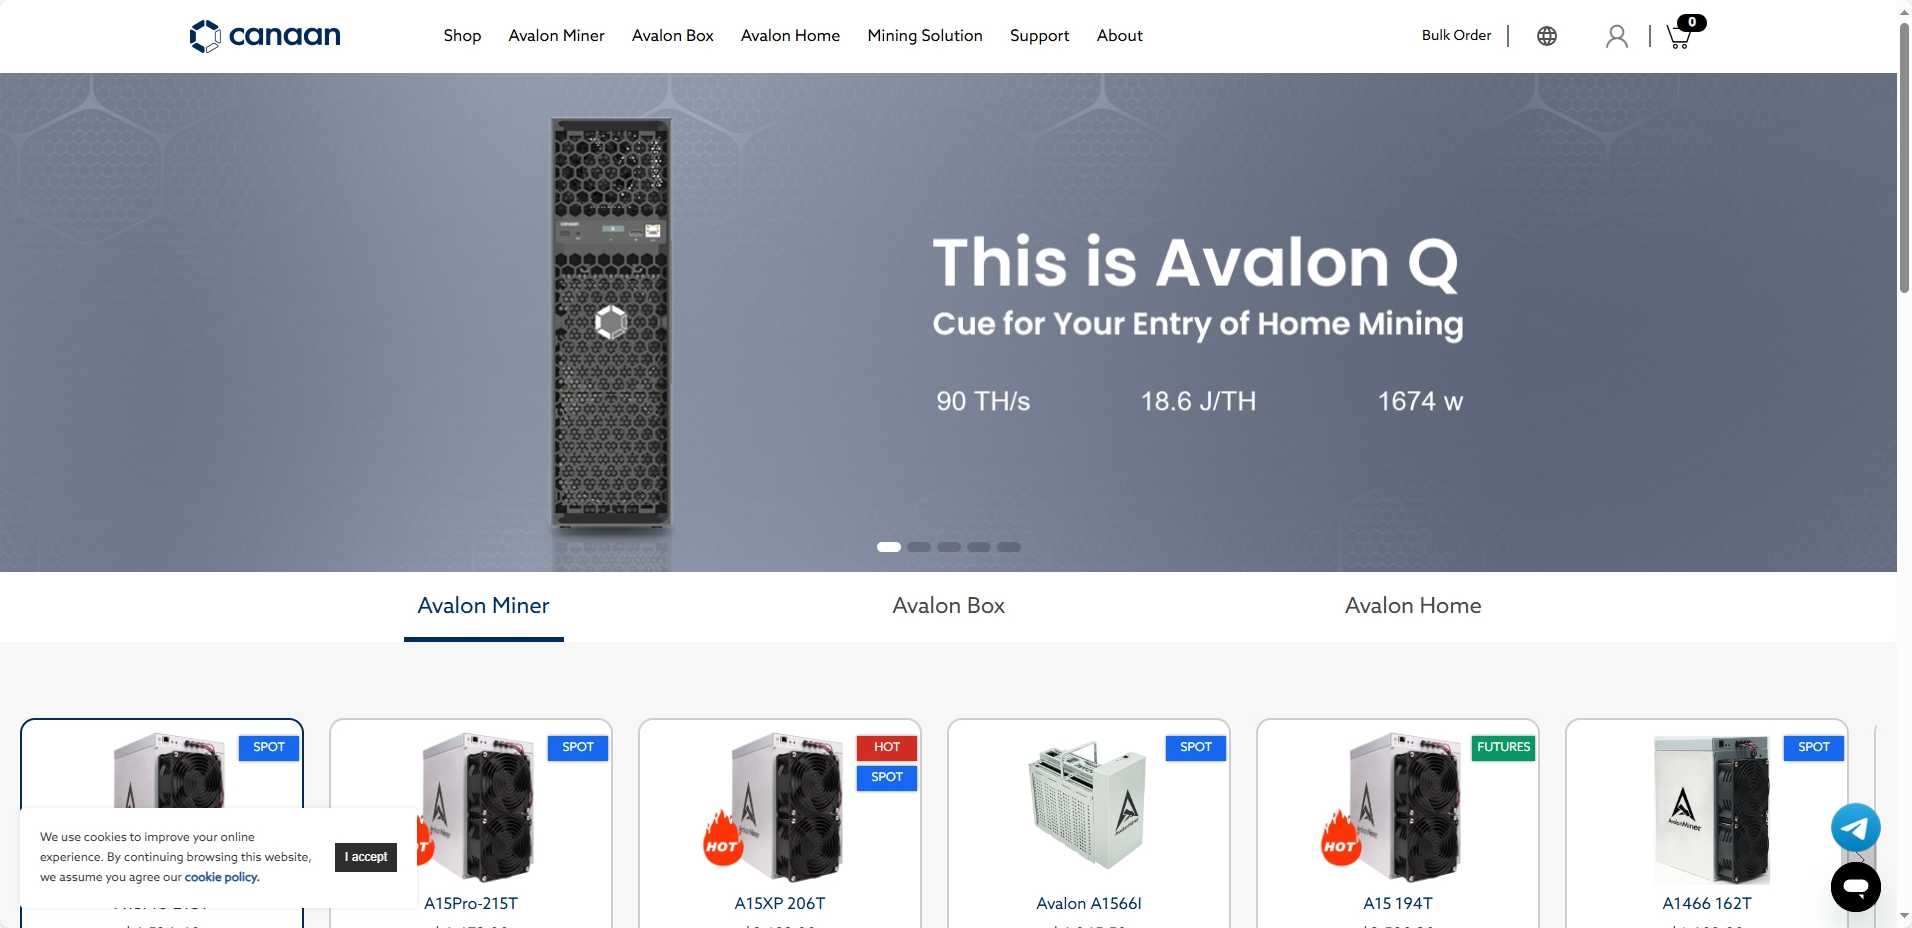Select the last carousel slide indicator
This screenshot has height=928, width=1912.
click(1009, 547)
